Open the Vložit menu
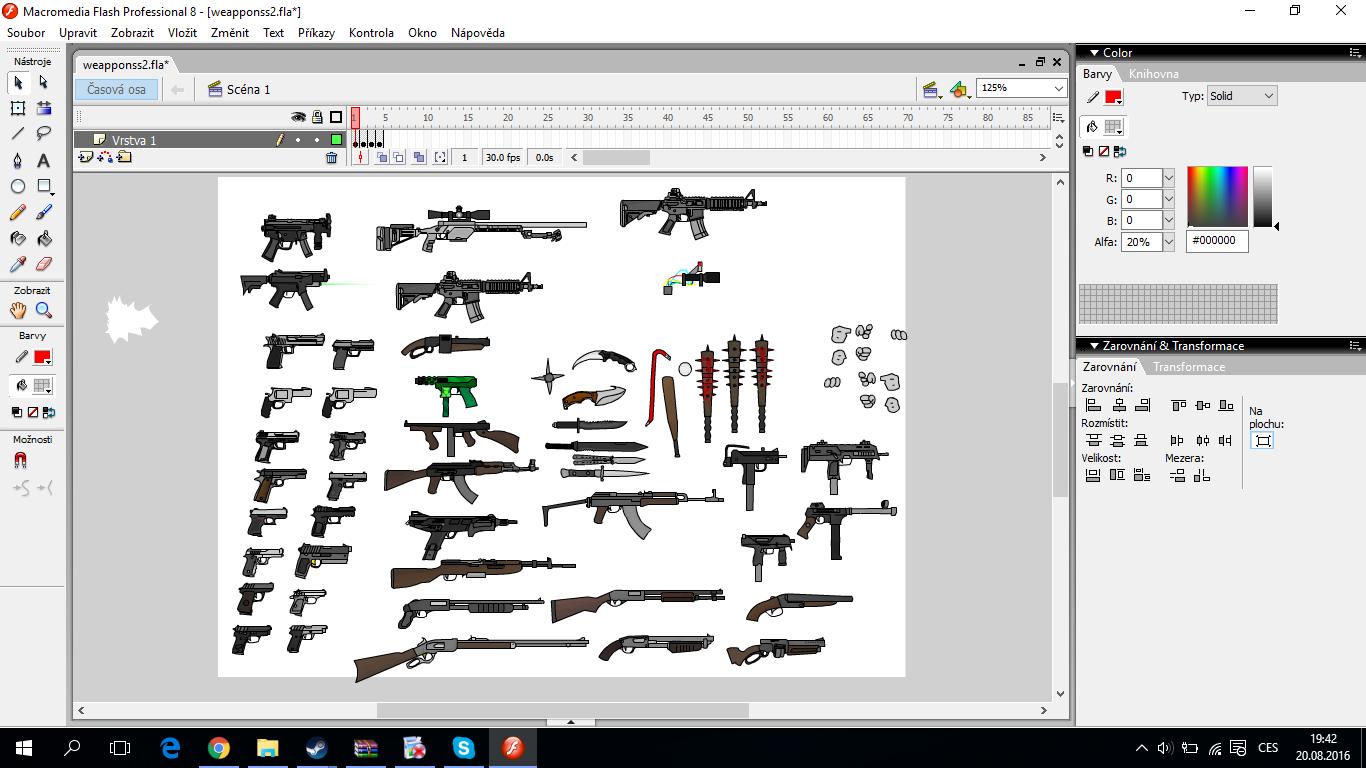1366x768 pixels. 182,33
